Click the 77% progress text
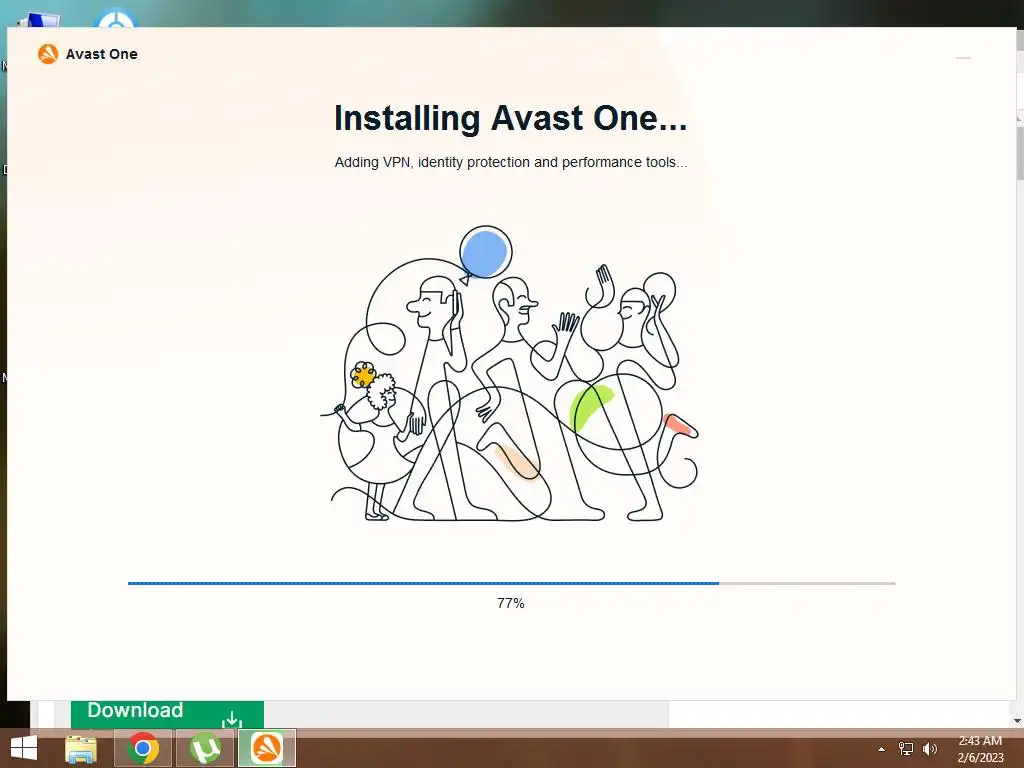This screenshot has height=768, width=1024. 511,603
